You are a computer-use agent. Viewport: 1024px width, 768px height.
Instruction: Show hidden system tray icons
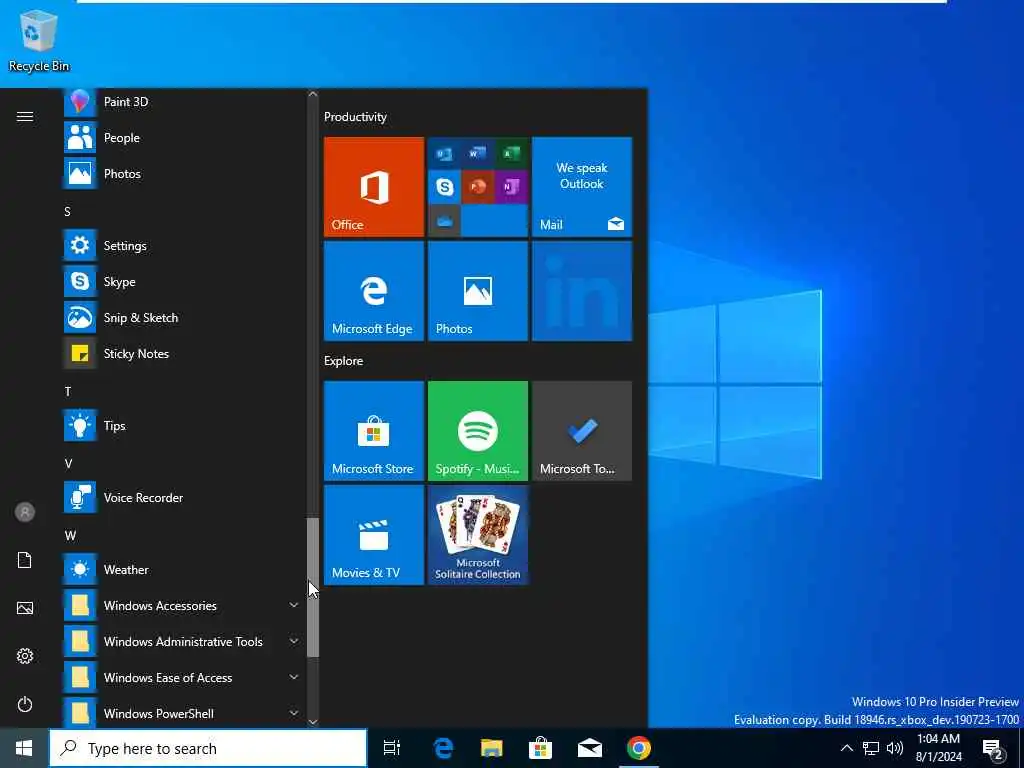846,748
